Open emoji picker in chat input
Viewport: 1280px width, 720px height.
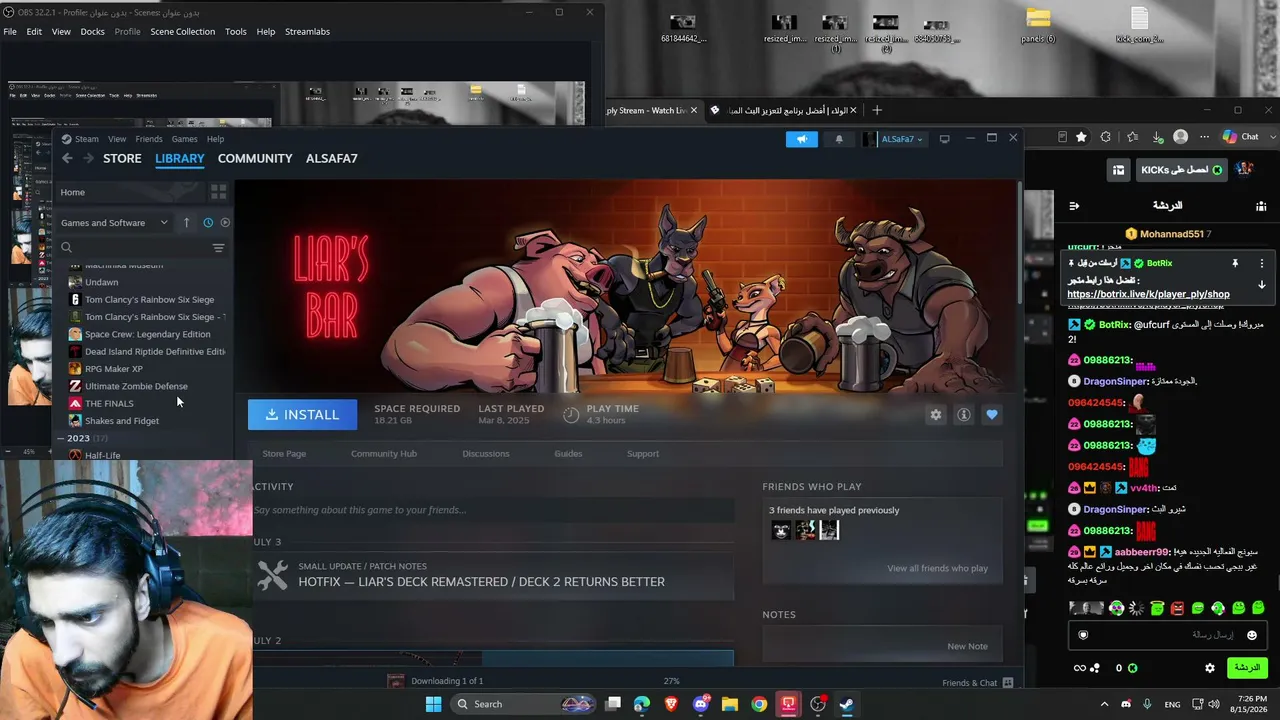[x=1251, y=635]
